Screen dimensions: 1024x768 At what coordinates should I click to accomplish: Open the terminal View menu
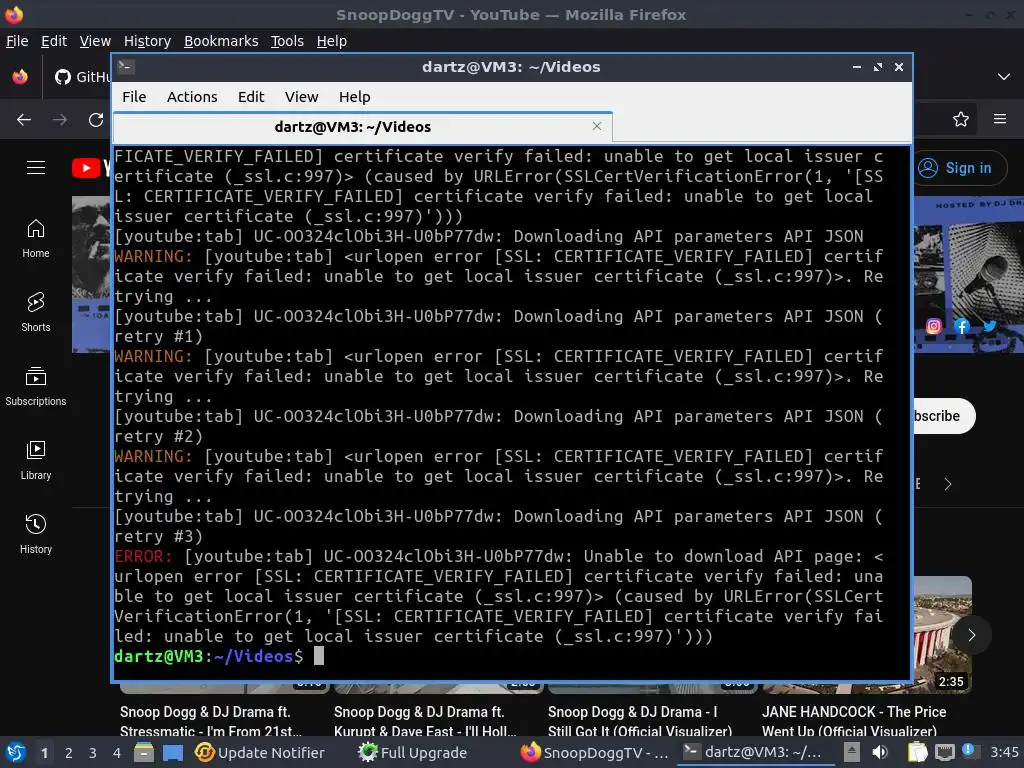tap(301, 97)
